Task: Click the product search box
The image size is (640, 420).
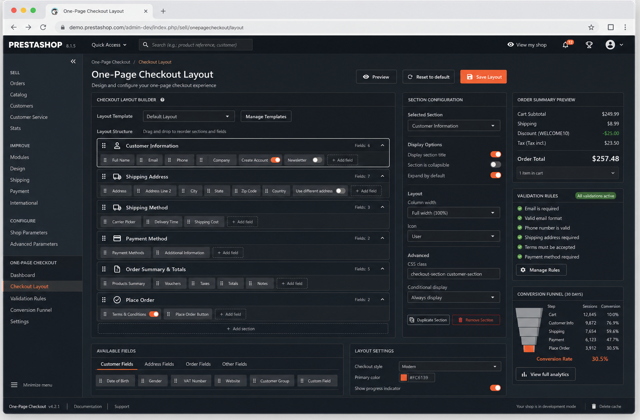Action: point(196,45)
